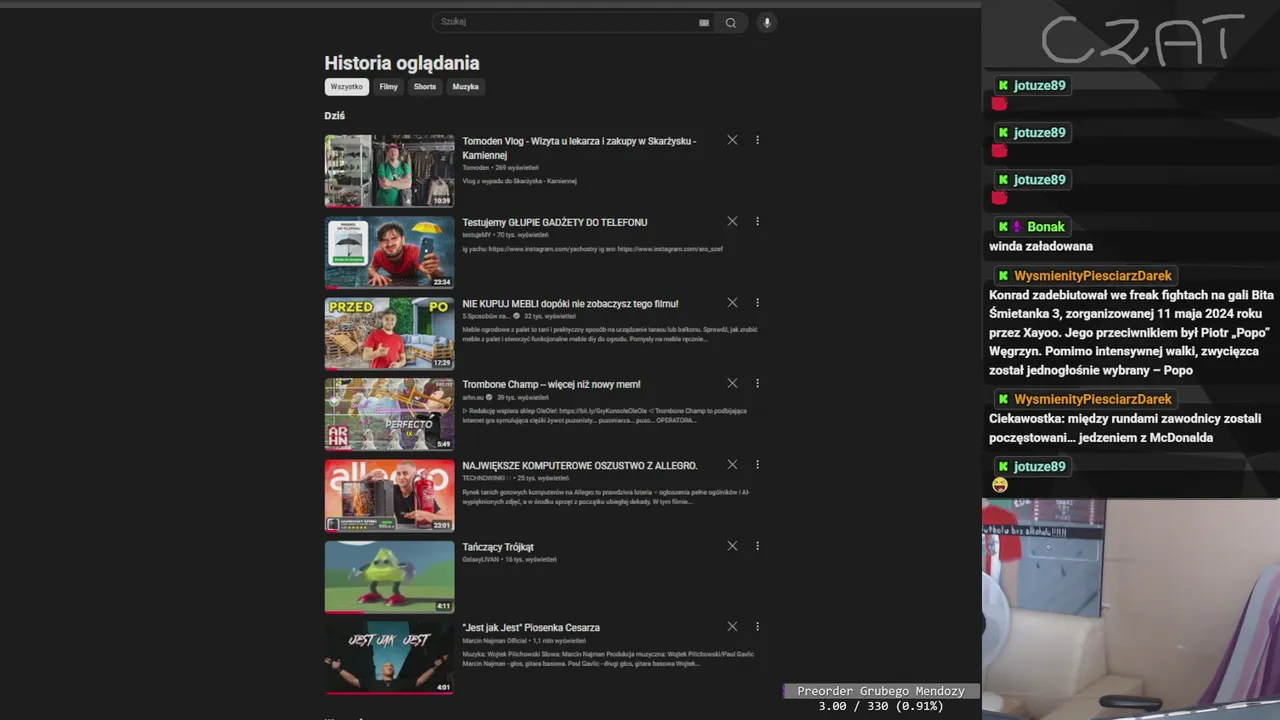Remove Tańczący Trójkąt from history
Image resolution: width=1280 pixels, height=720 pixels.
click(x=732, y=546)
